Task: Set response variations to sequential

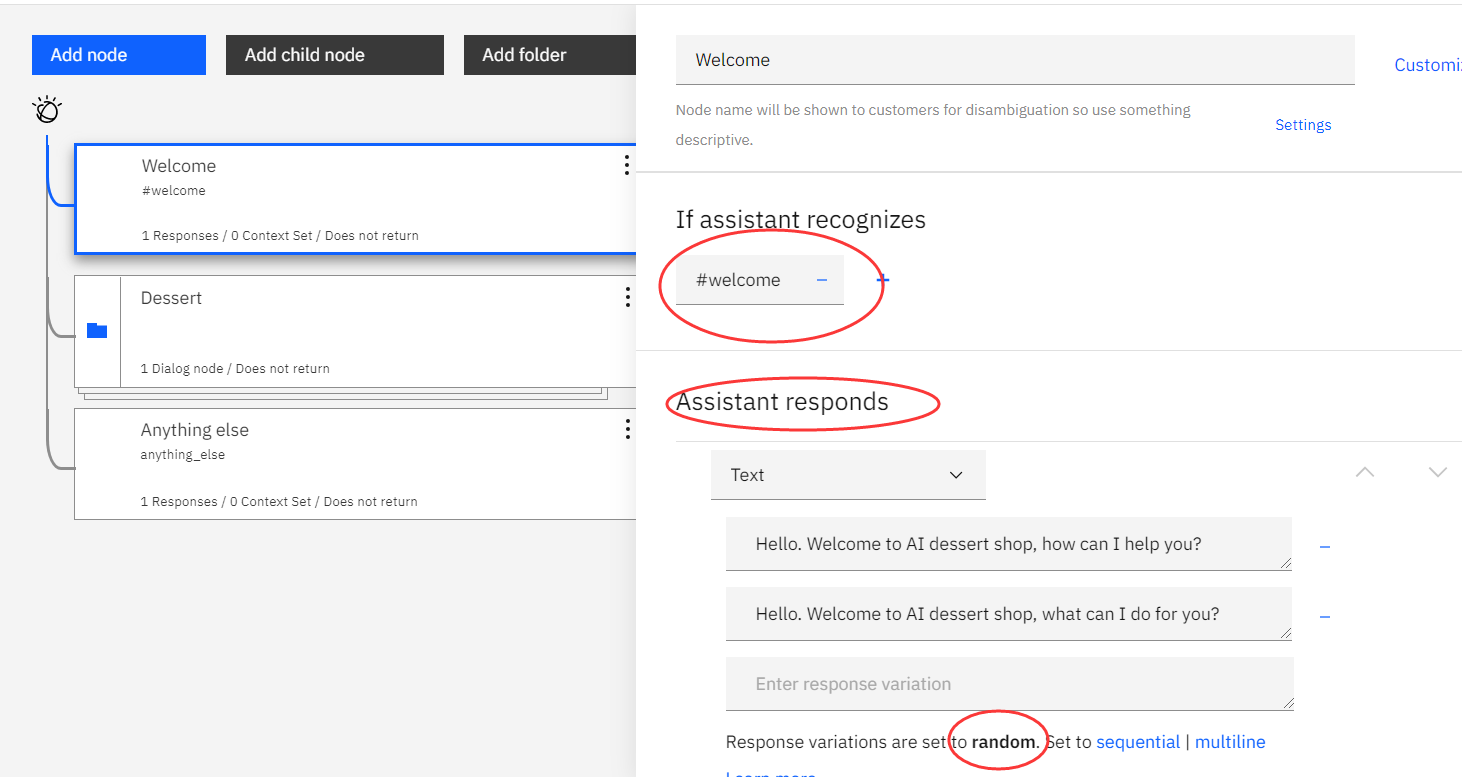Action: coord(1138,742)
